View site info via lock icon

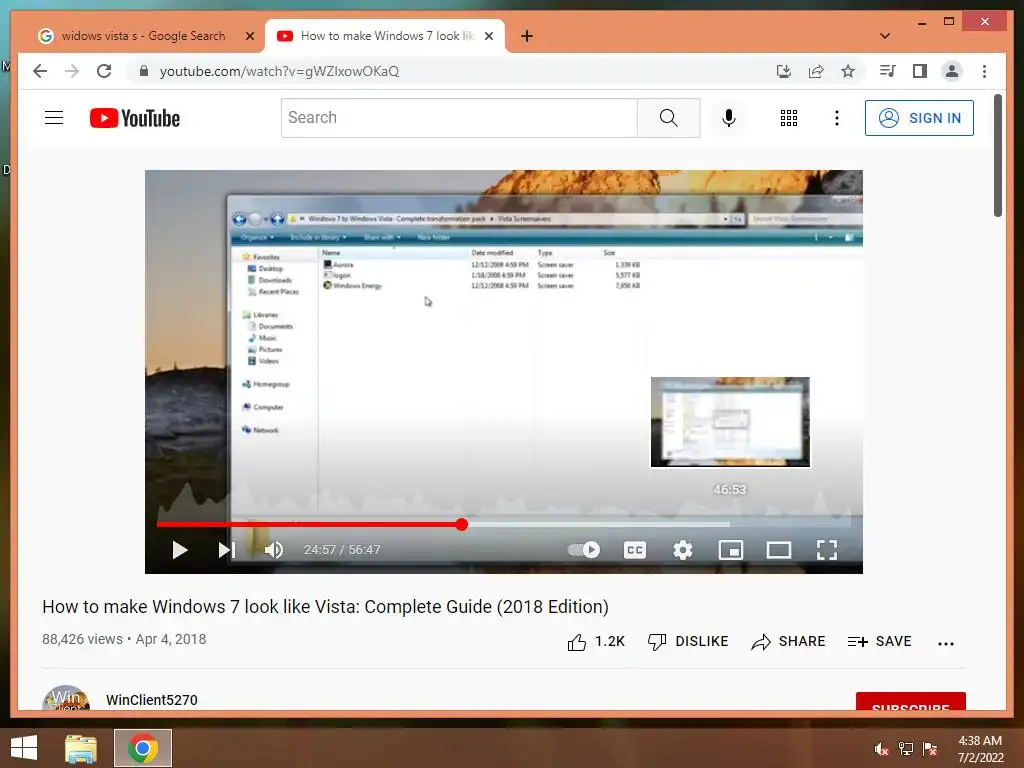pos(144,71)
